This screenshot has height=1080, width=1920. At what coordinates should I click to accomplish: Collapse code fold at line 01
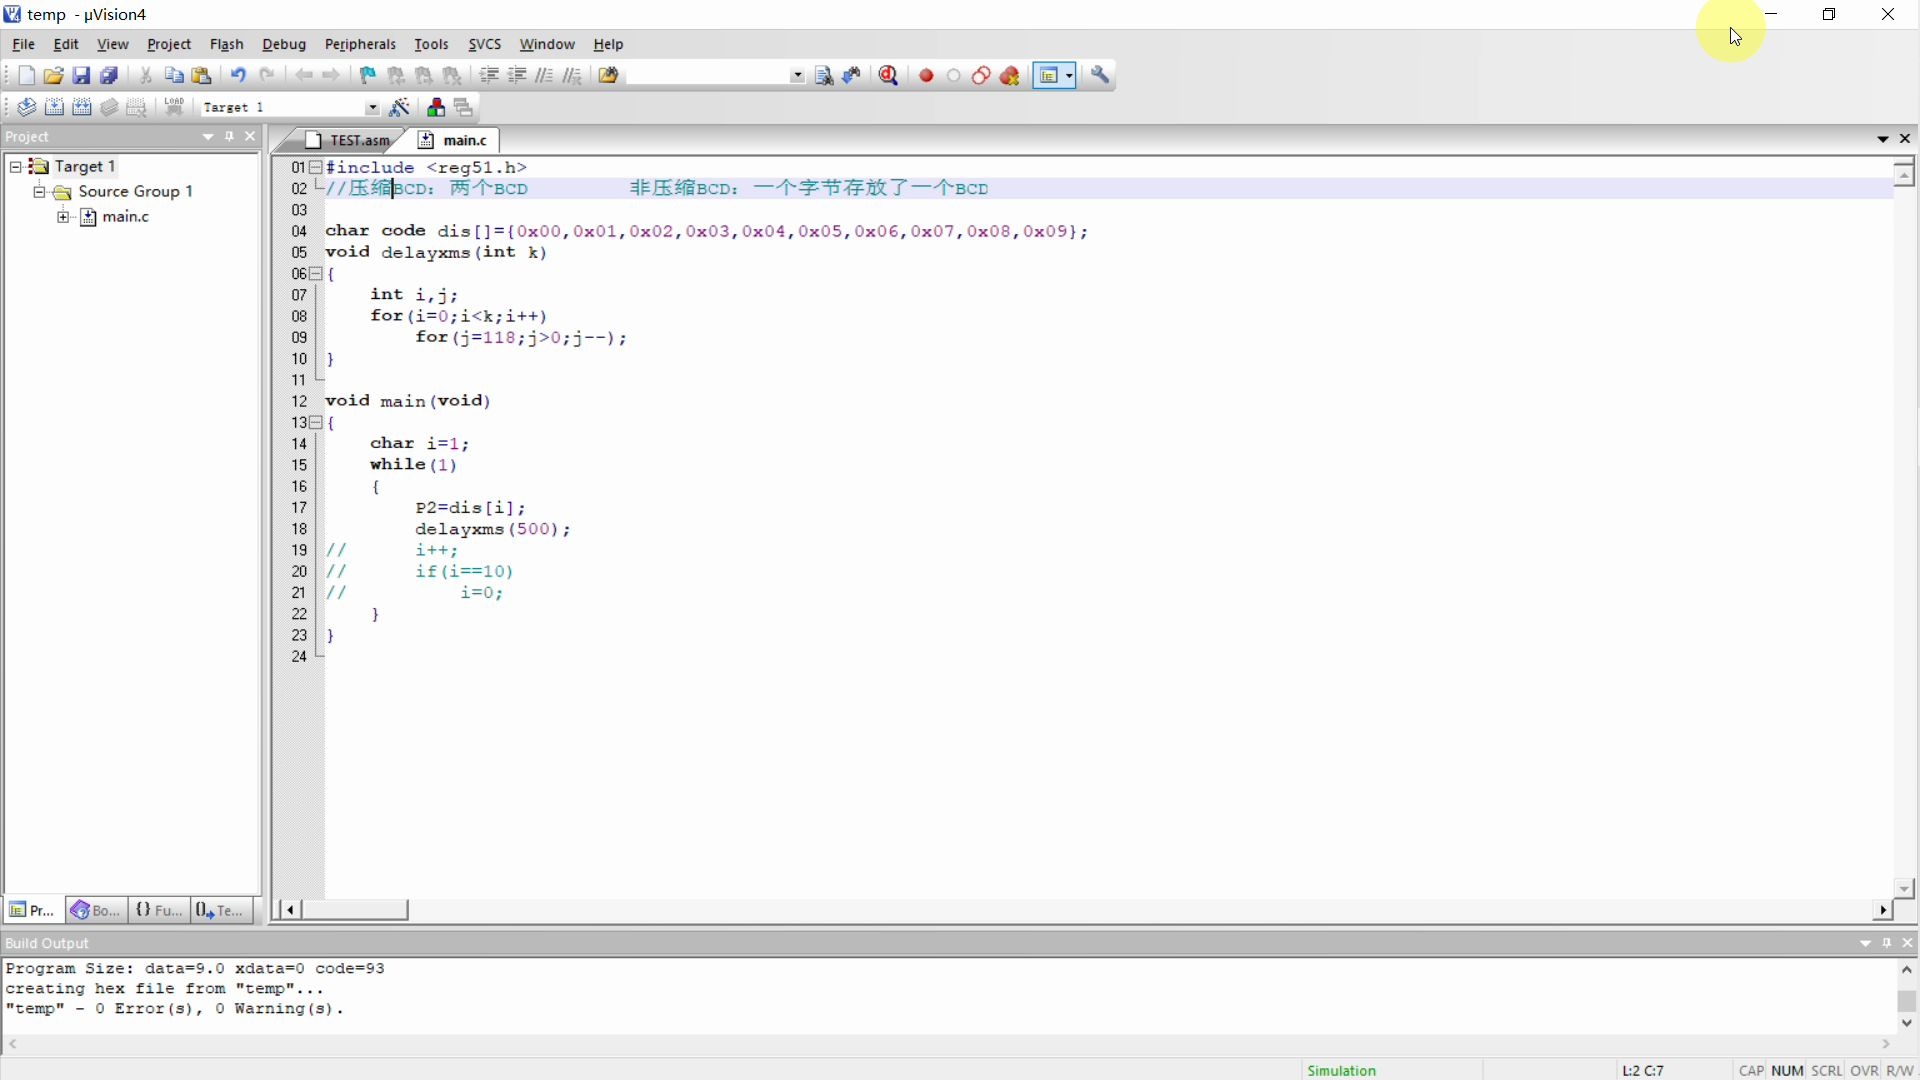pyautogui.click(x=316, y=167)
